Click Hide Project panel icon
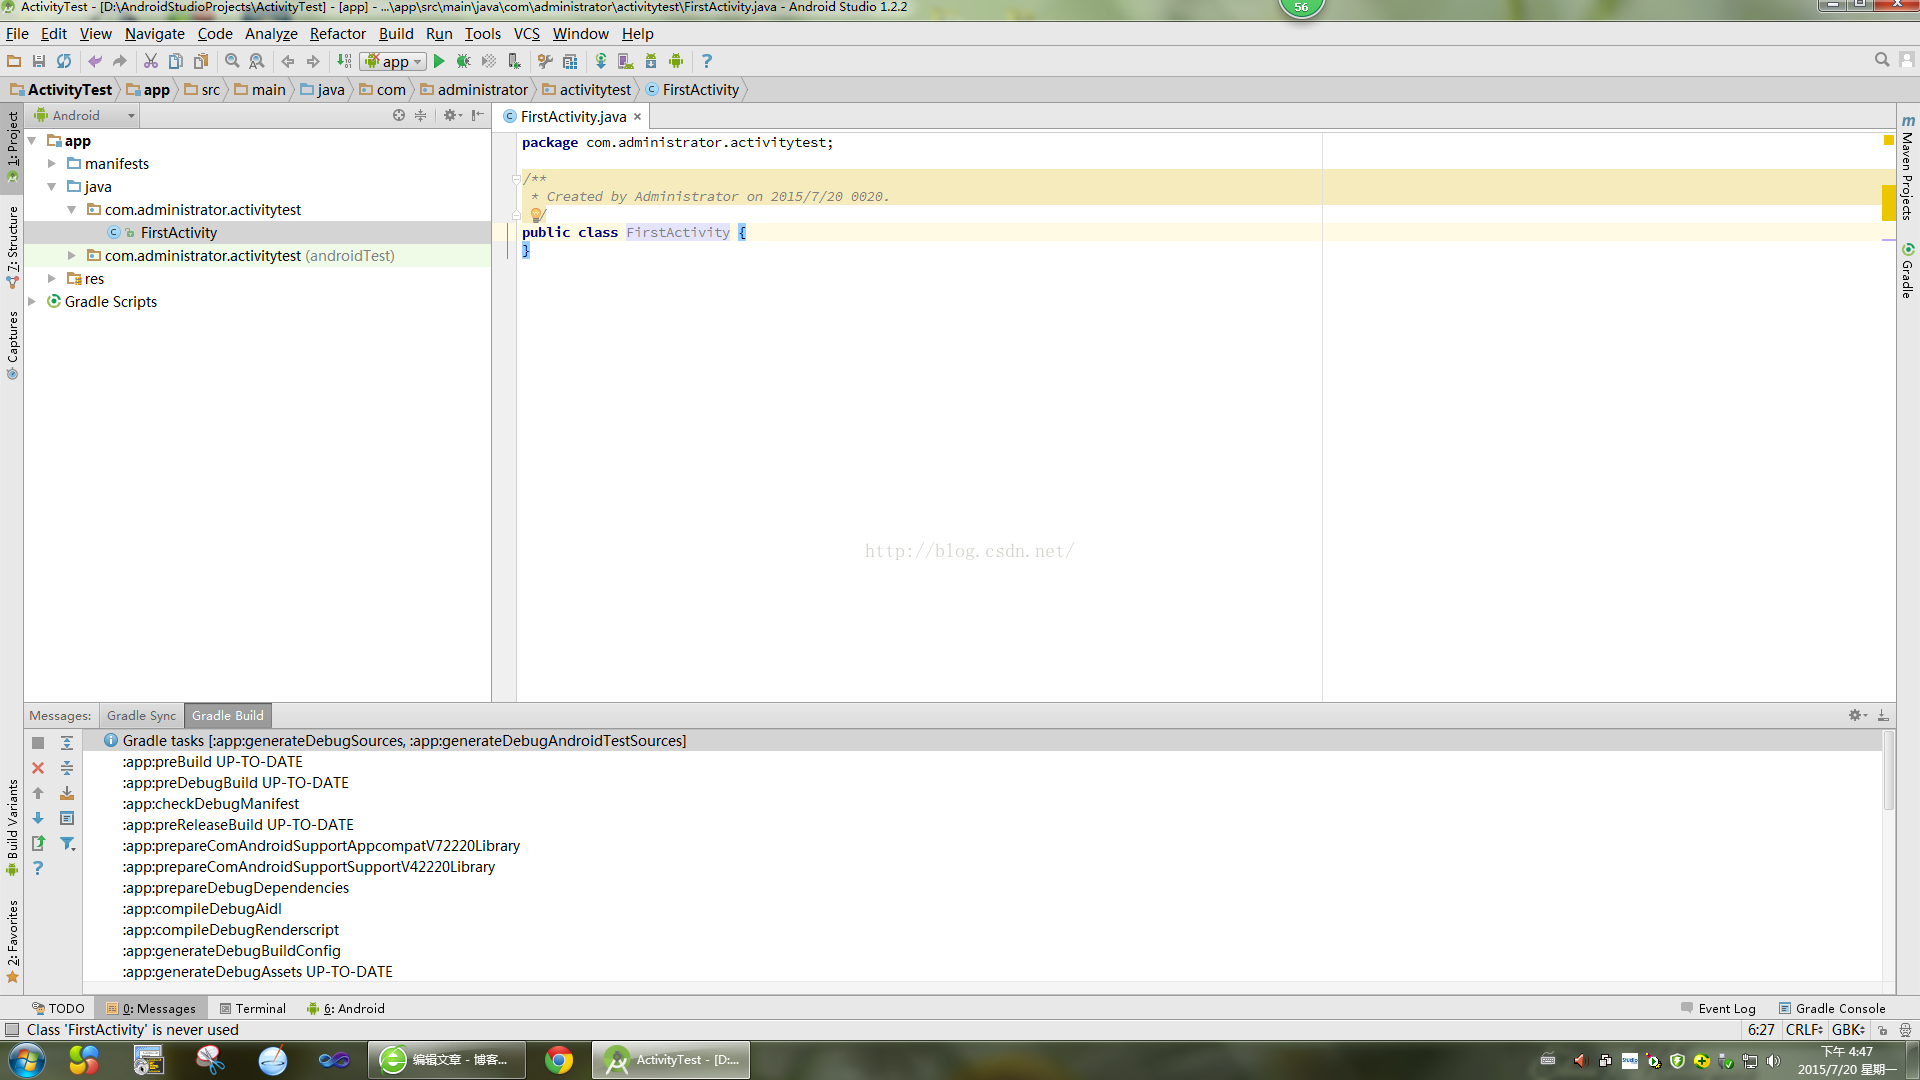 (x=478, y=115)
